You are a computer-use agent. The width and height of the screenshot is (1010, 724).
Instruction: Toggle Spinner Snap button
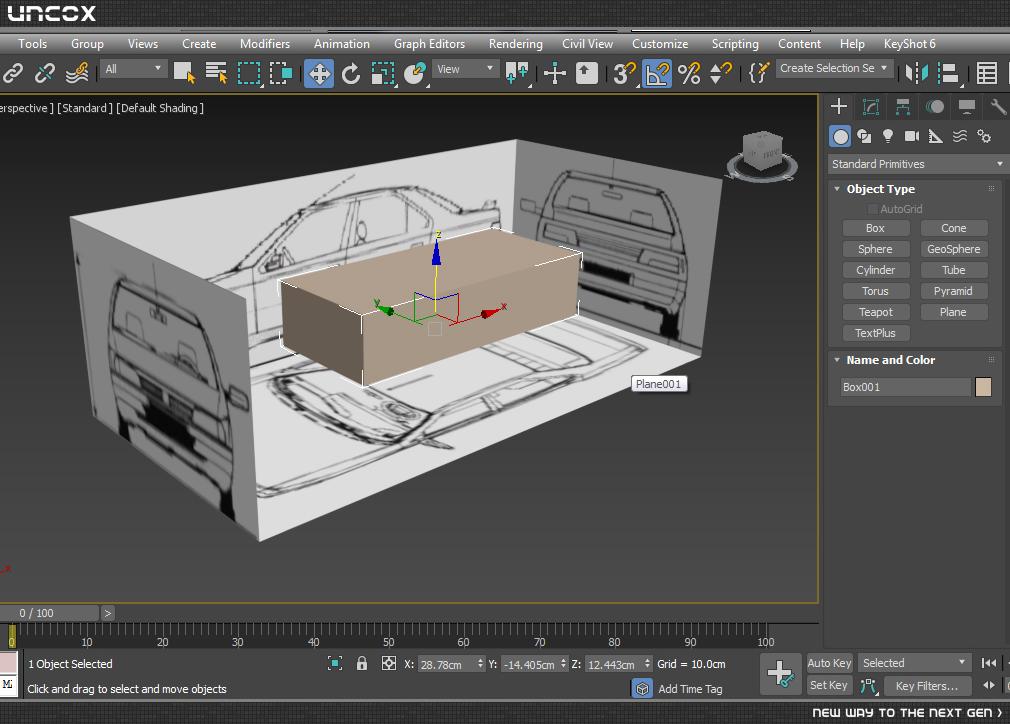[720, 73]
